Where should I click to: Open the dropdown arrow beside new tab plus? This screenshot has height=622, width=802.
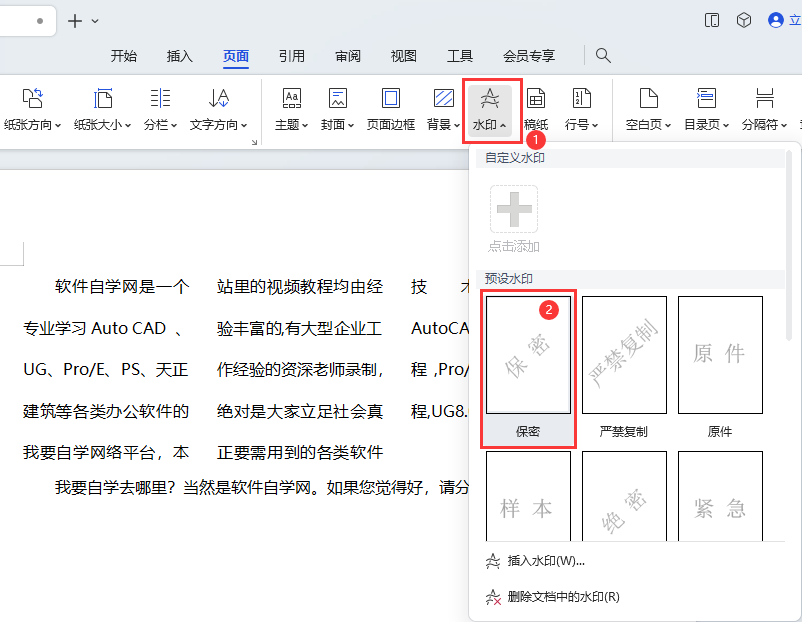click(95, 21)
